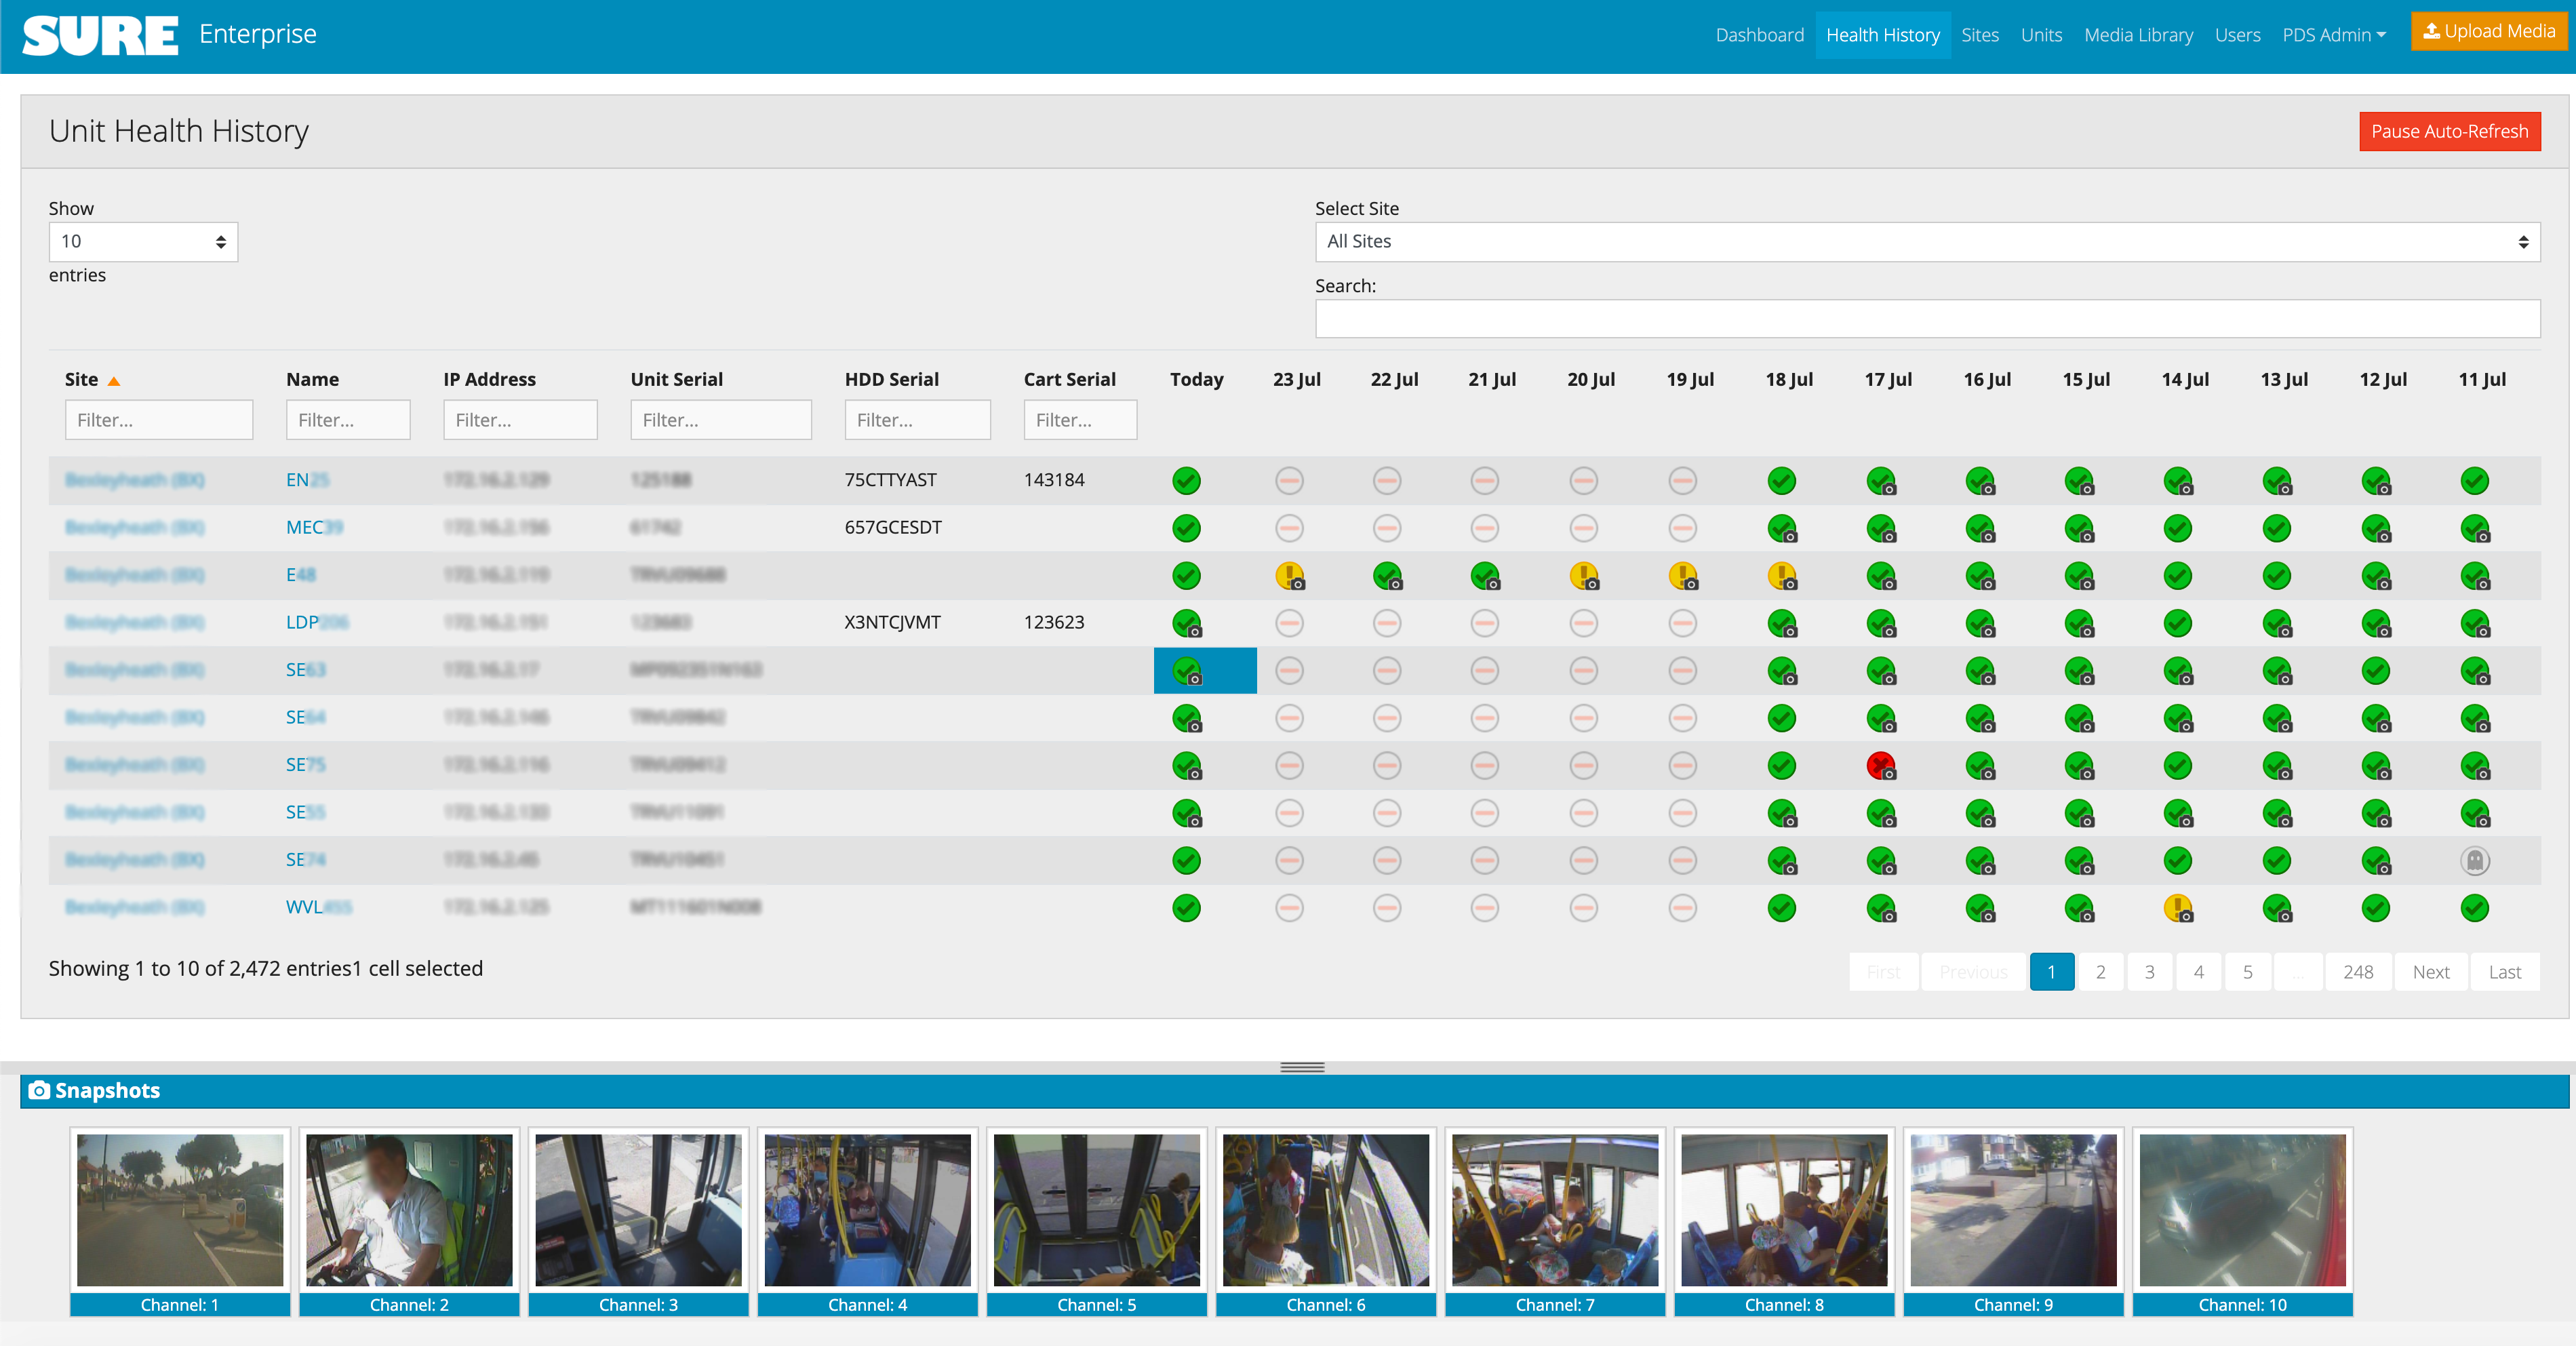Click the Unit Serial filter field
The width and height of the screenshot is (2576, 1346).
[721, 420]
